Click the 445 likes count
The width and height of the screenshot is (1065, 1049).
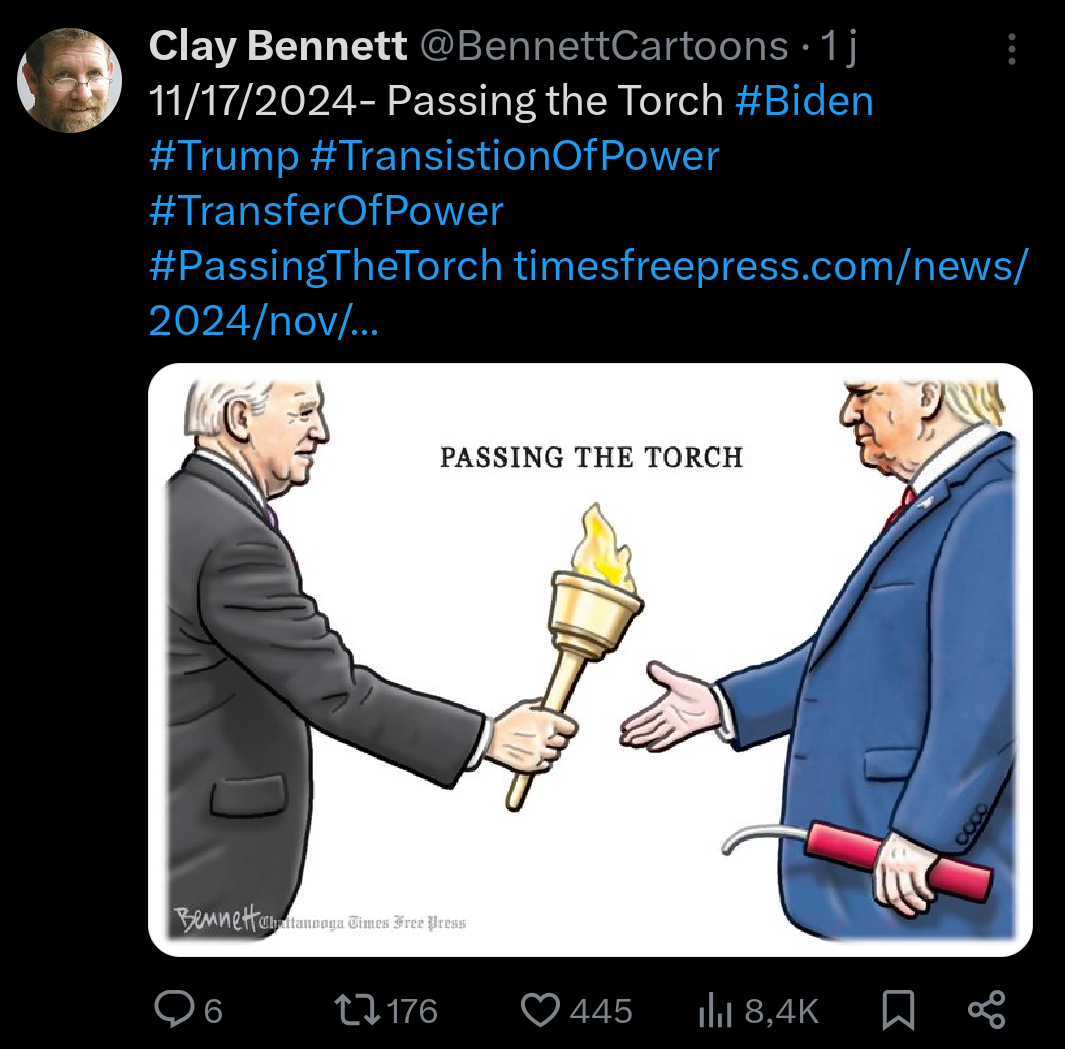tap(601, 1011)
